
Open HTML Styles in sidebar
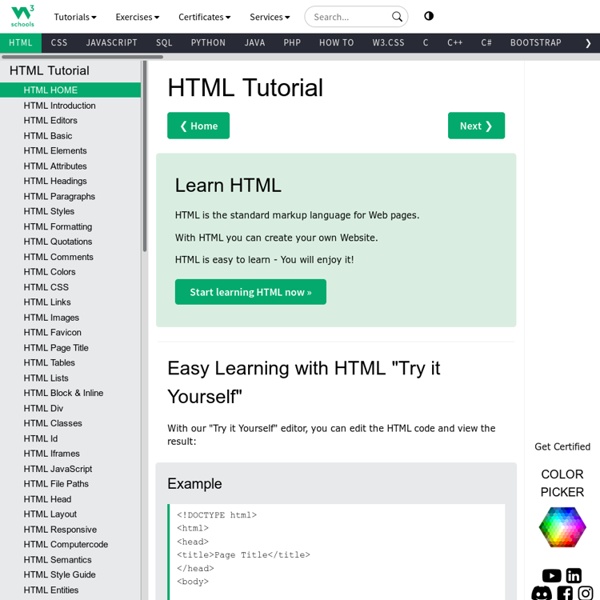pos(70,211)
